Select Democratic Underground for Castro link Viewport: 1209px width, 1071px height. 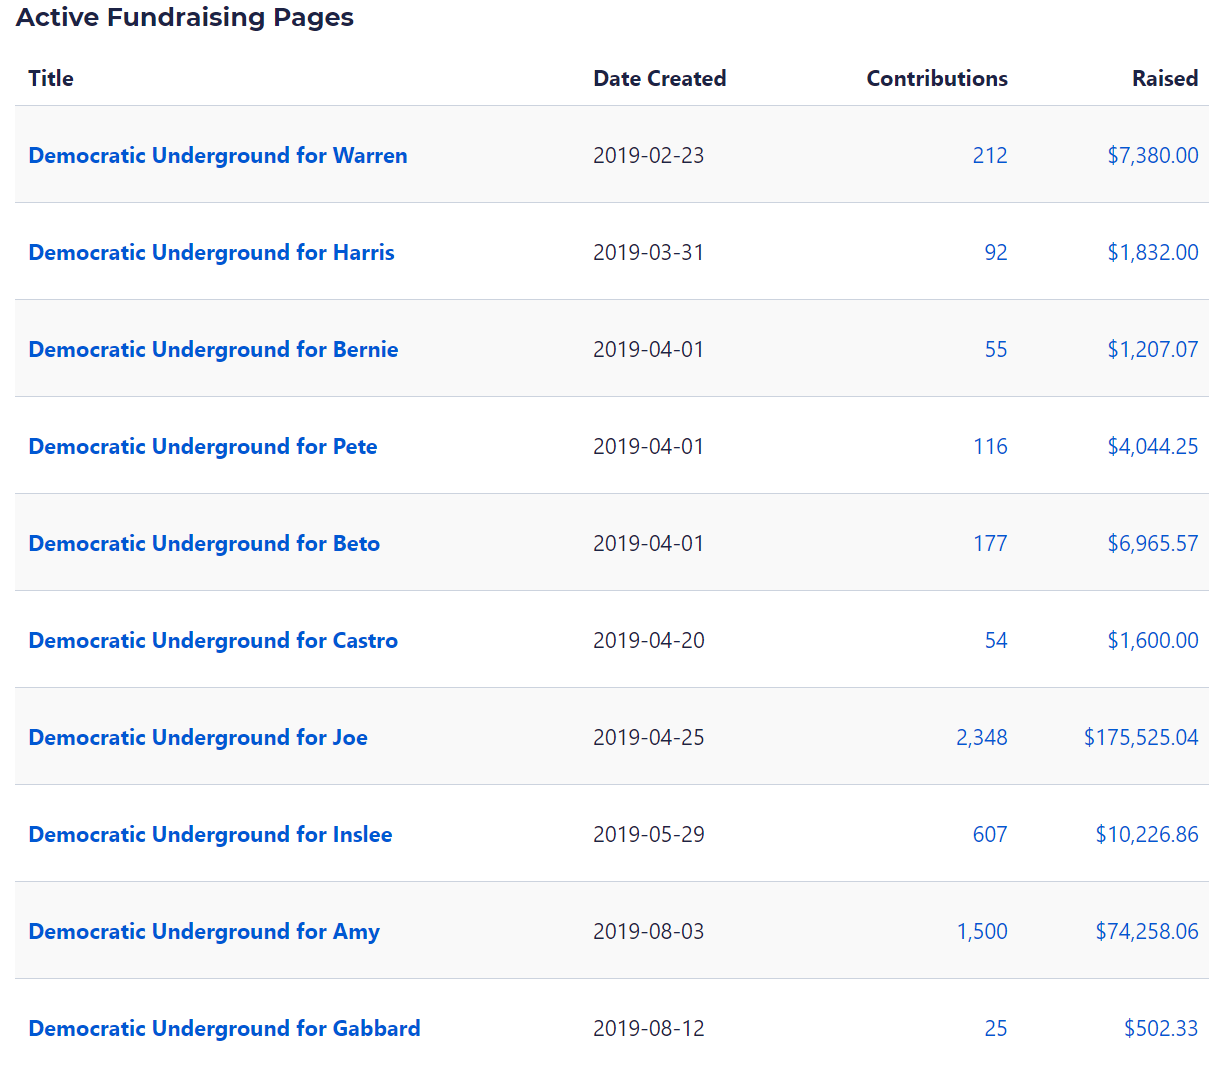pos(213,640)
